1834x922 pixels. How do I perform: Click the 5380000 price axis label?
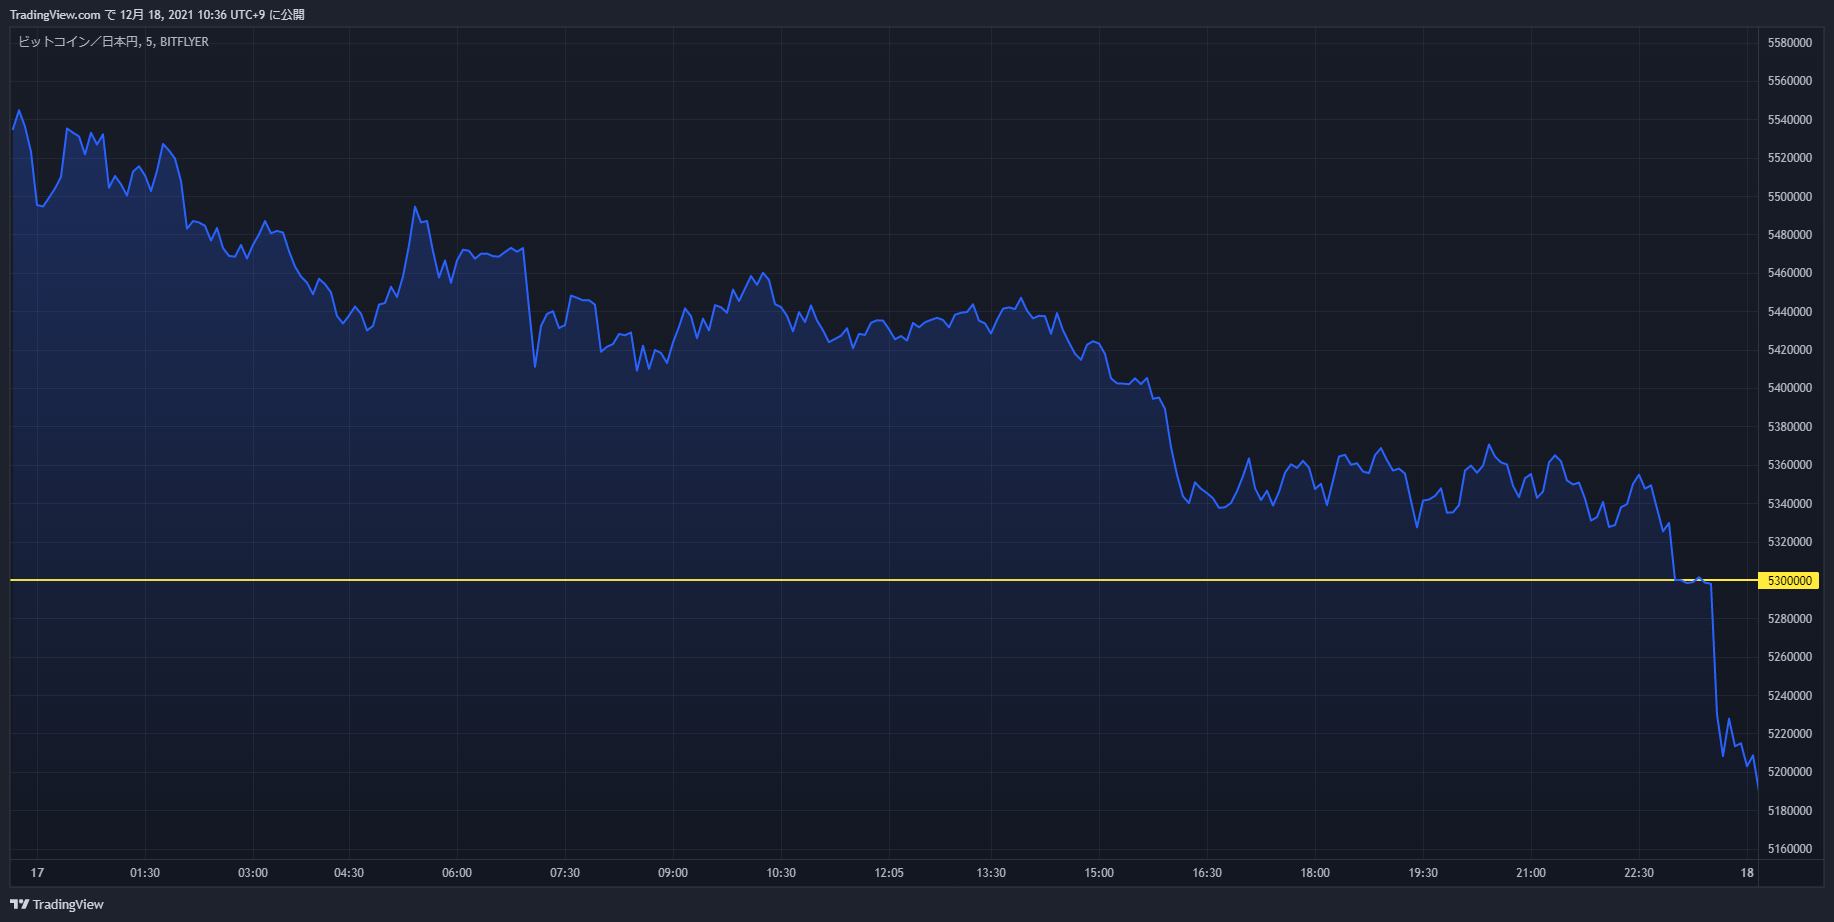[1790, 427]
